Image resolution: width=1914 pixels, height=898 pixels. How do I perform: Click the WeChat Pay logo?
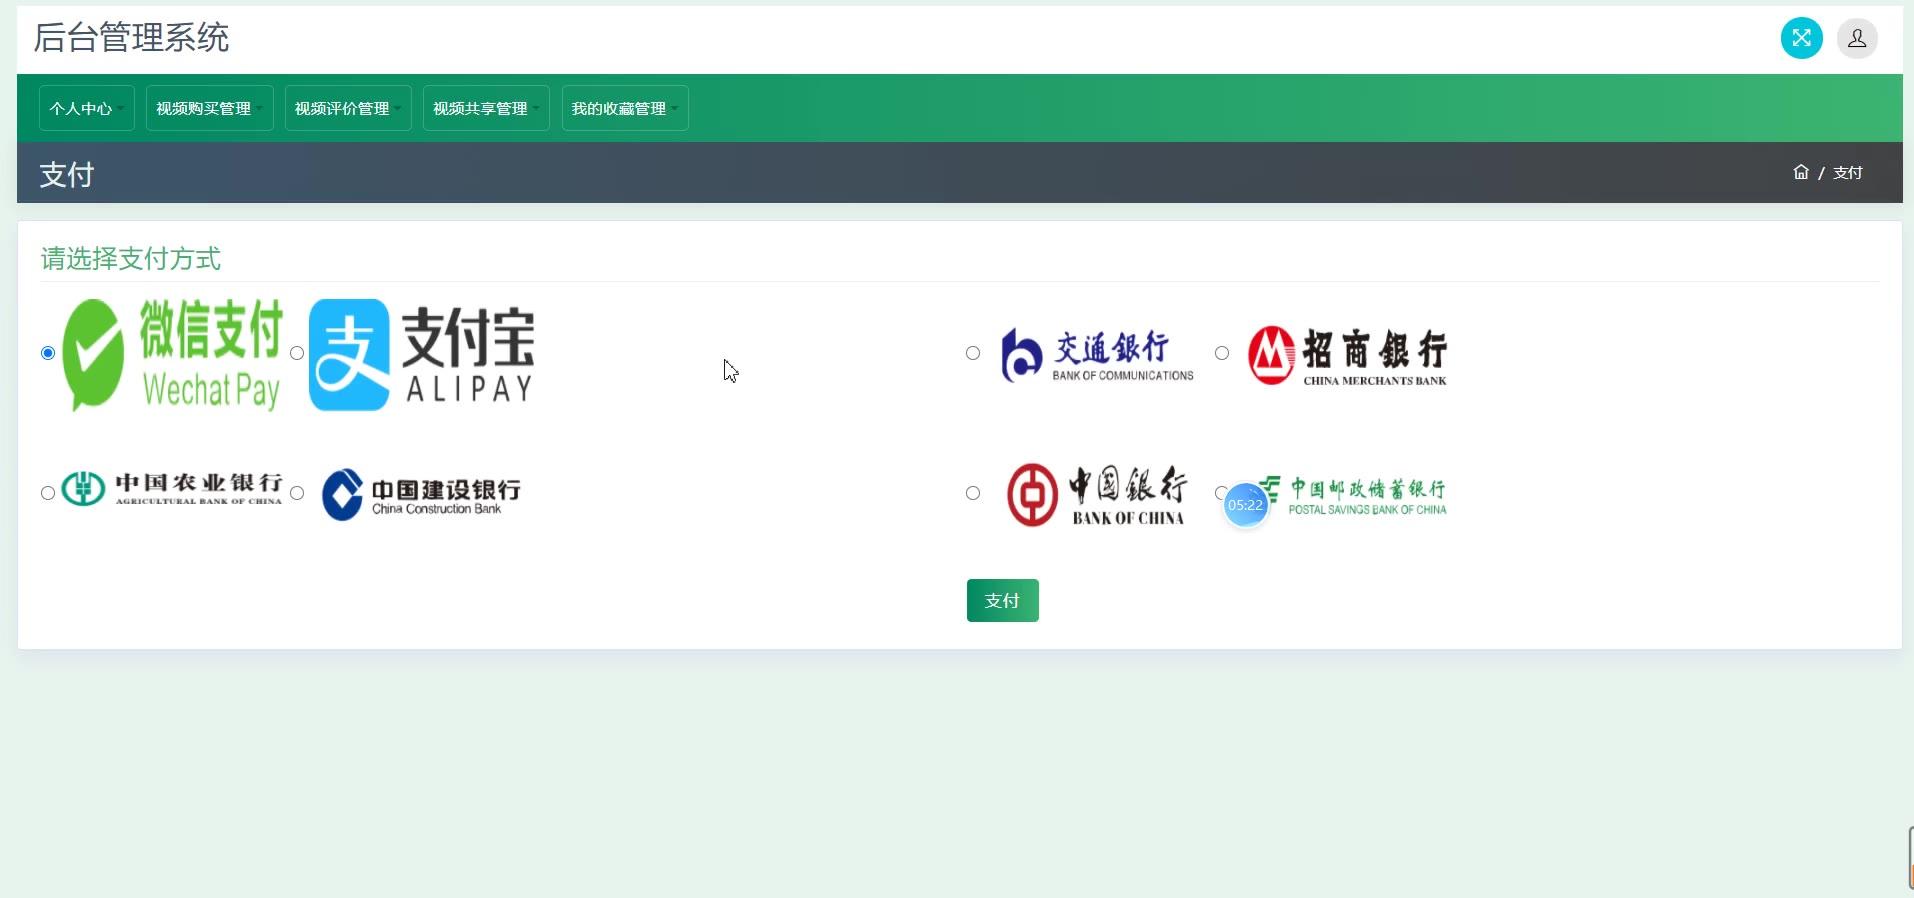pos(173,354)
